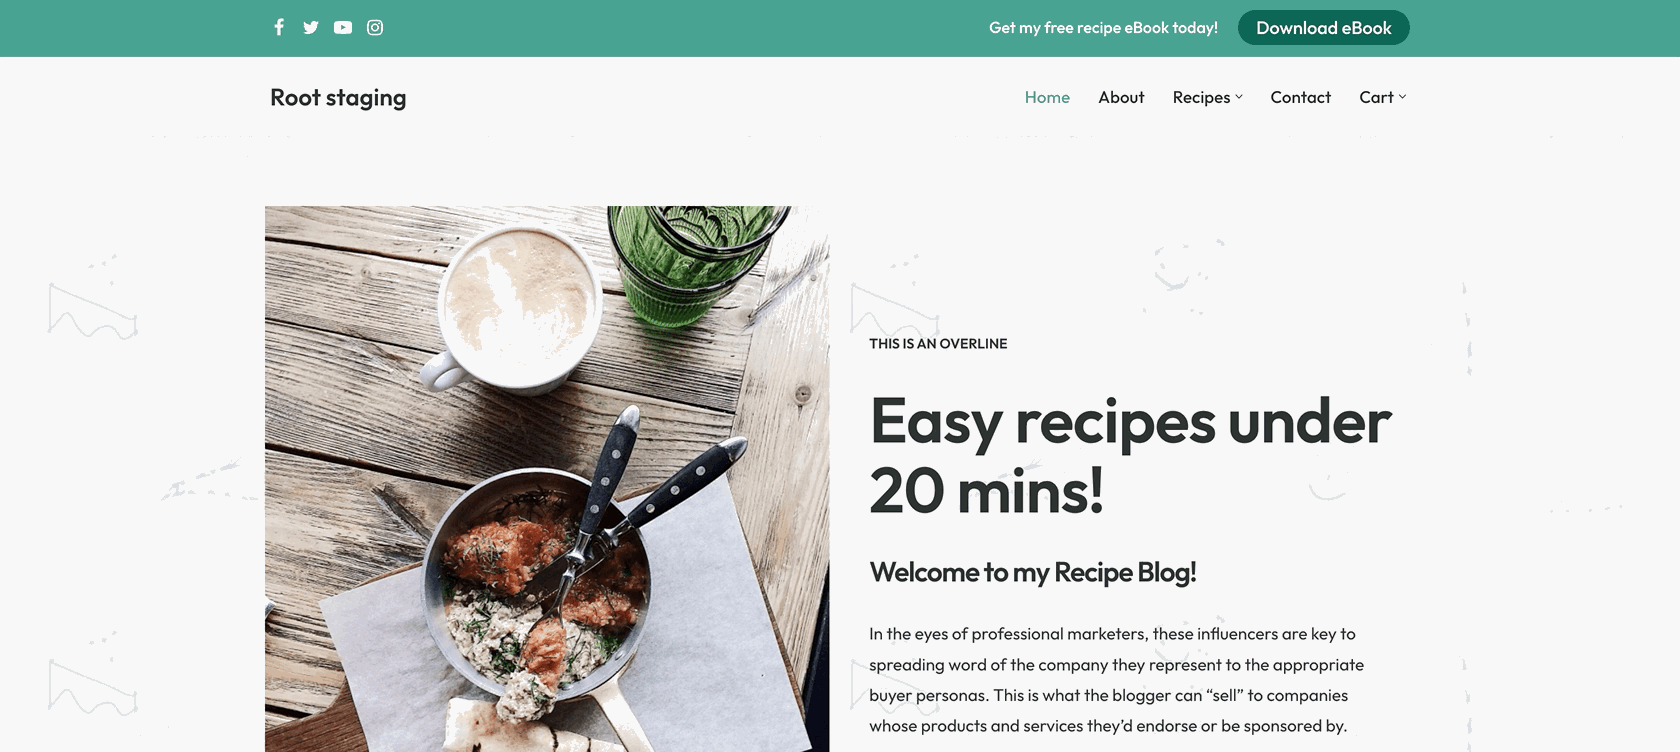Select the Cart menu item
The image size is (1680, 752).
point(1376,97)
